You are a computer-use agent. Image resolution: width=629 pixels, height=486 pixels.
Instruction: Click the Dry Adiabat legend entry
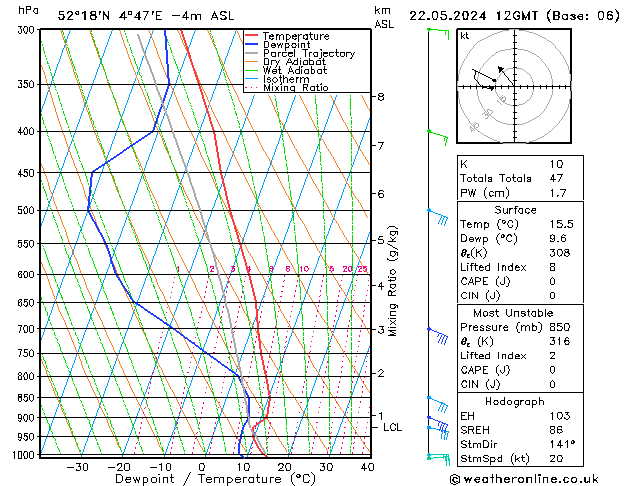click(286, 62)
